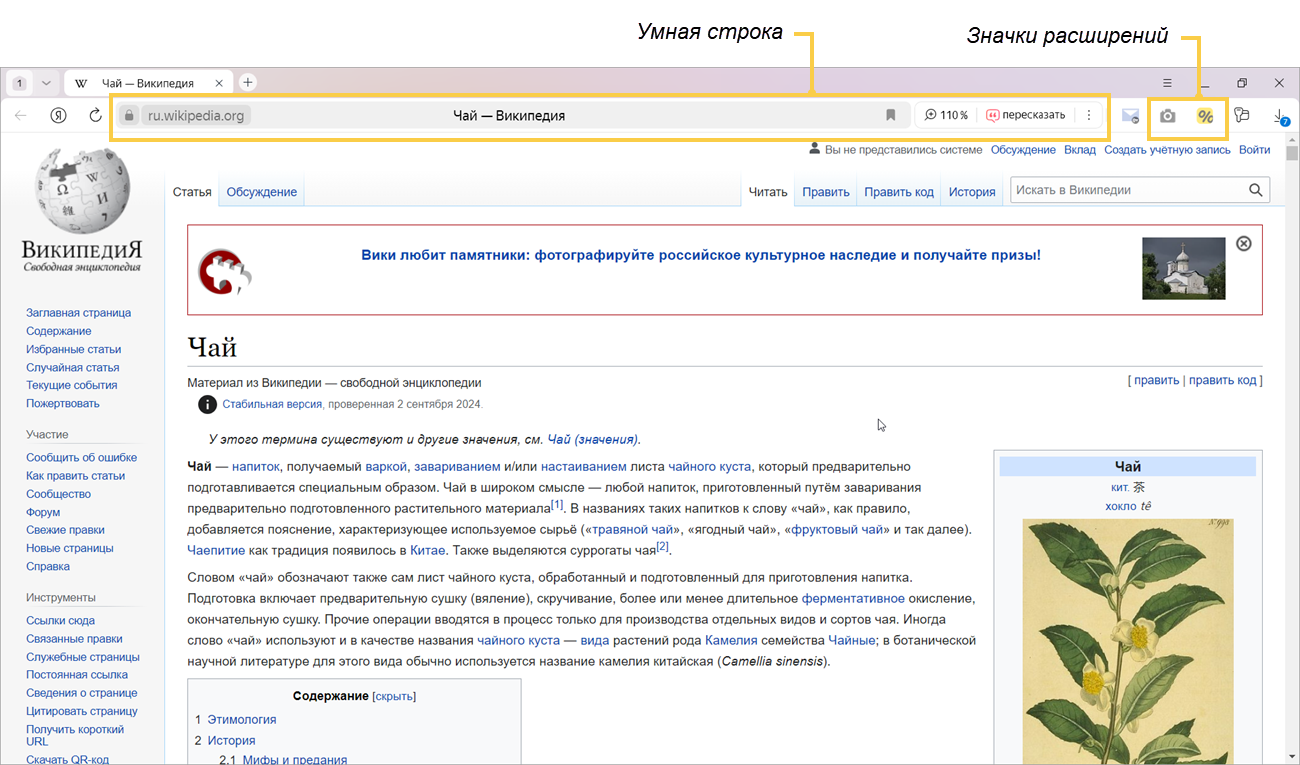The width and height of the screenshot is (1300, 765).
Task: Reload the current page
Action: point(95,116)
